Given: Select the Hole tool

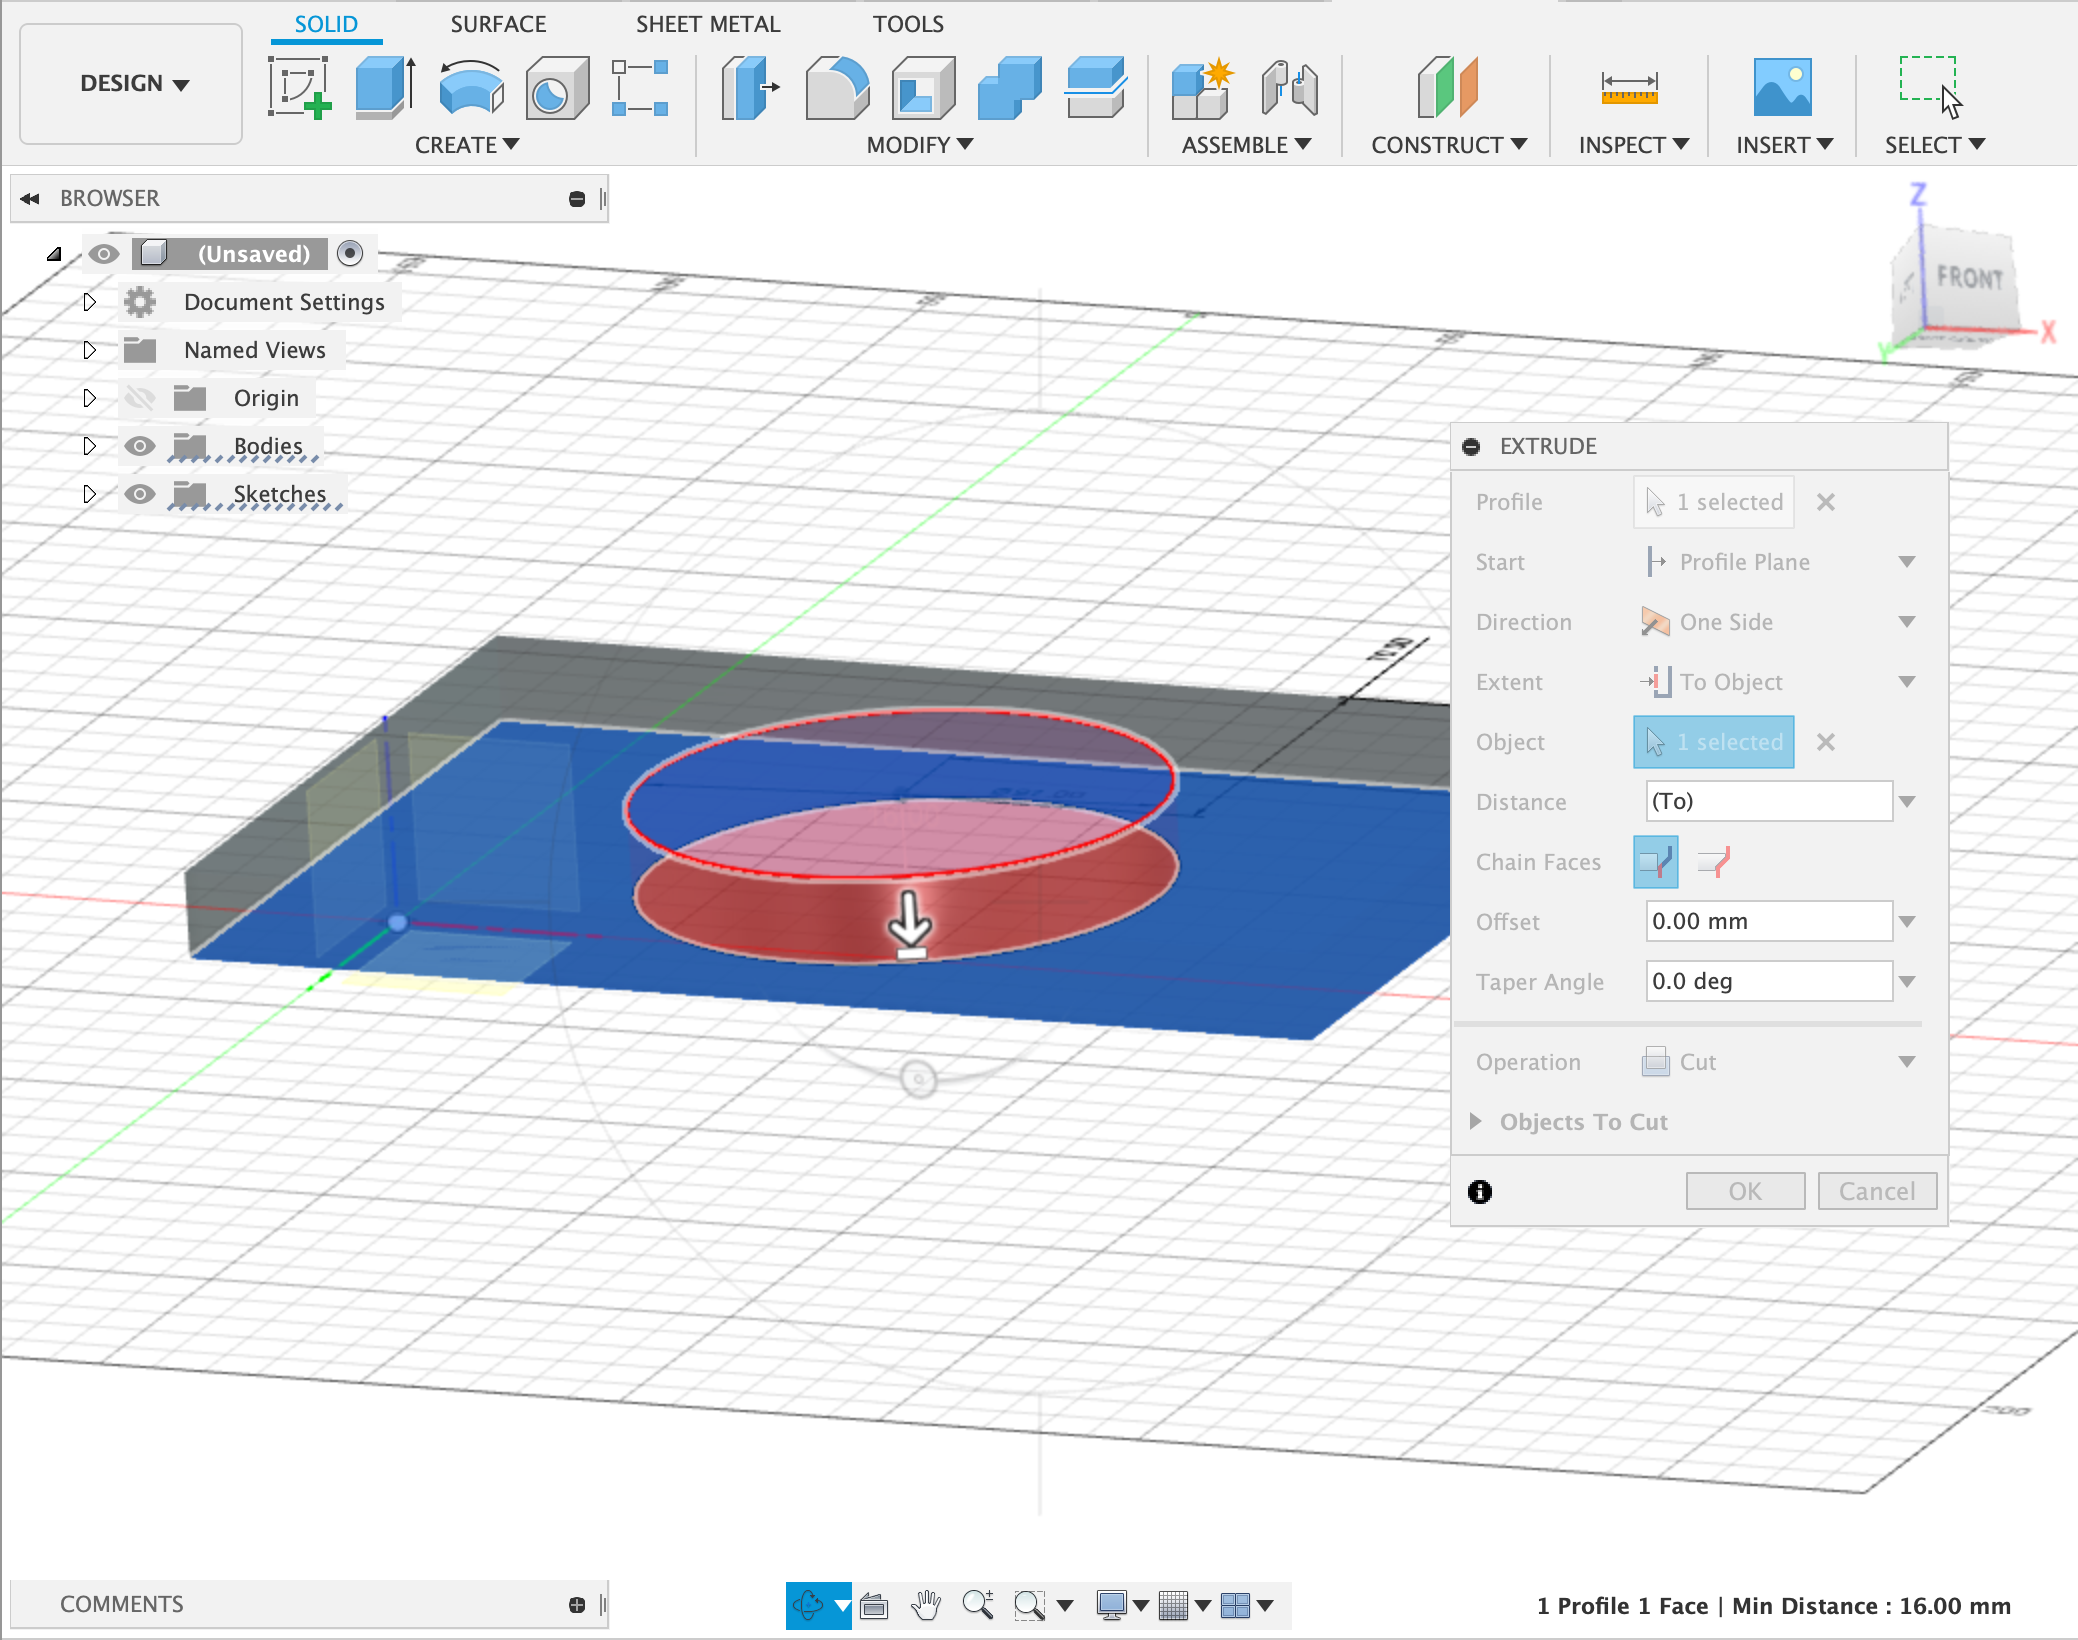Looking at the screenshot, I should tap(556, 88).
